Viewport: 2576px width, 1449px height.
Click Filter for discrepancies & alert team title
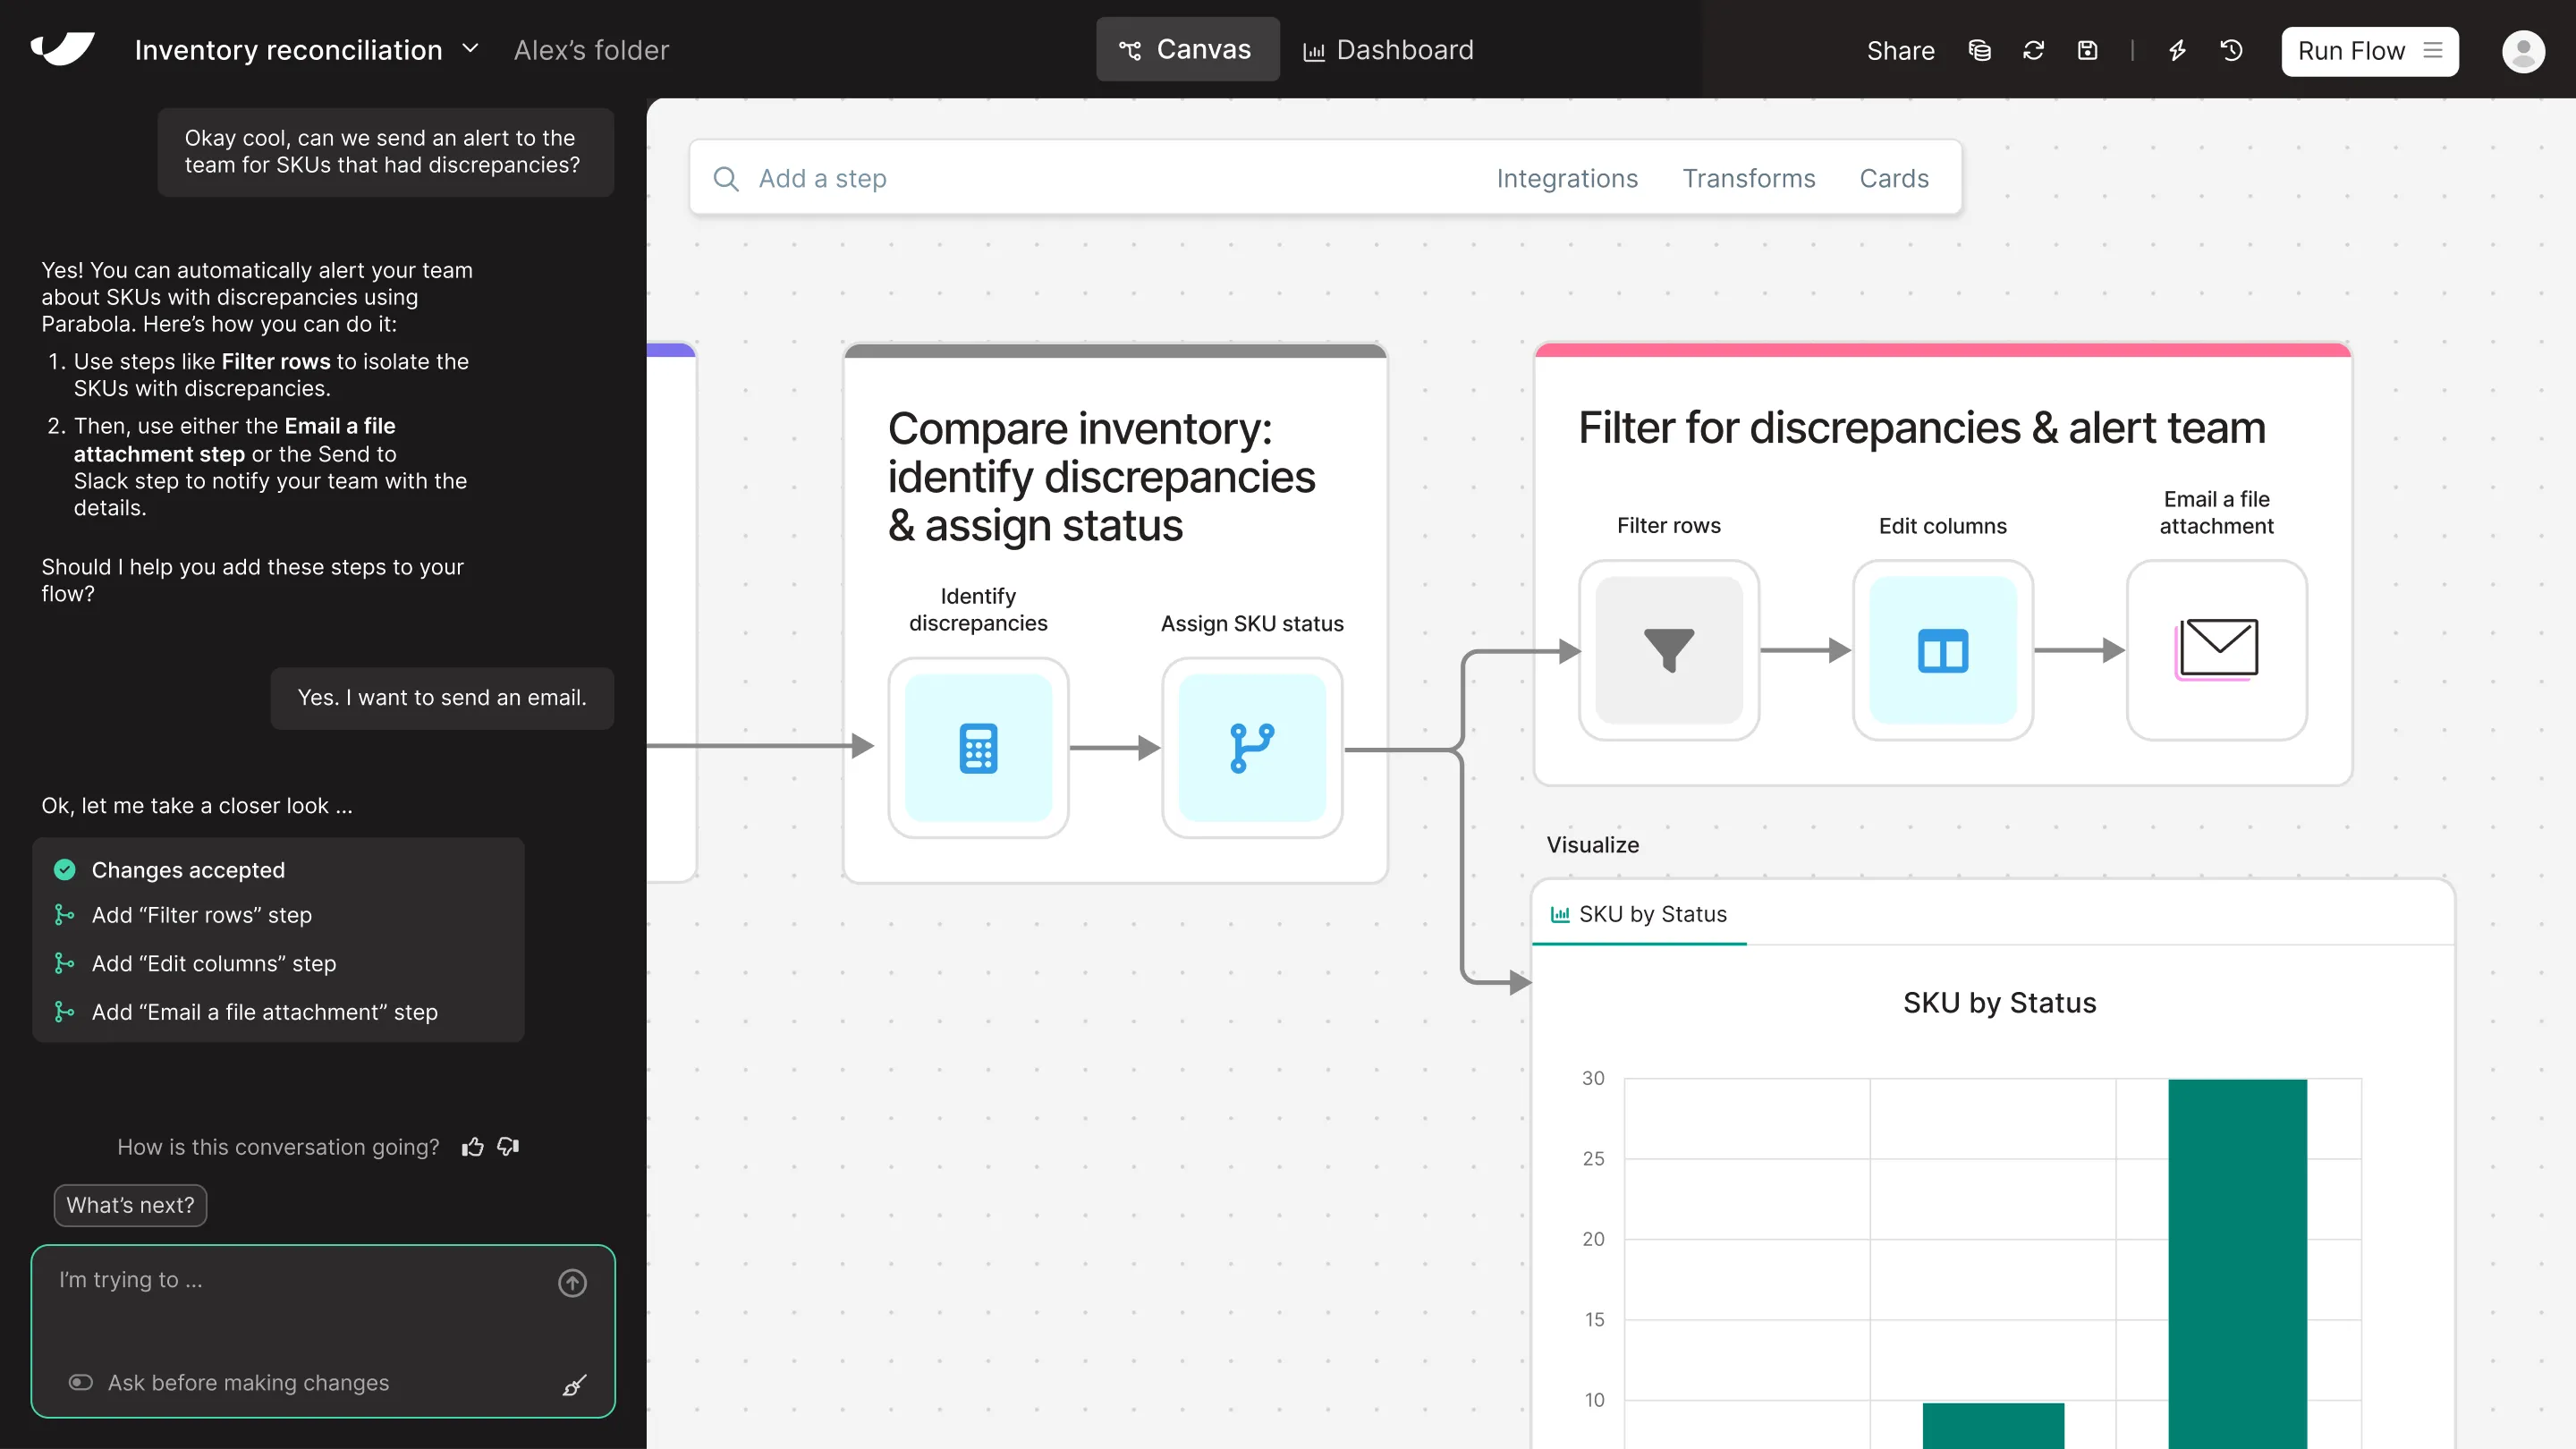[1922, 427]
